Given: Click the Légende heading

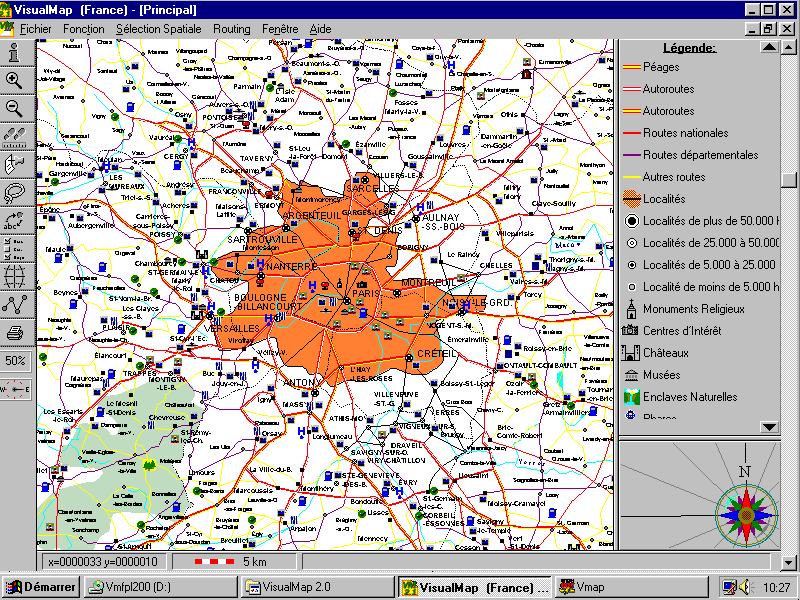Looking at the screenshot, I should [x=690, y=48].
